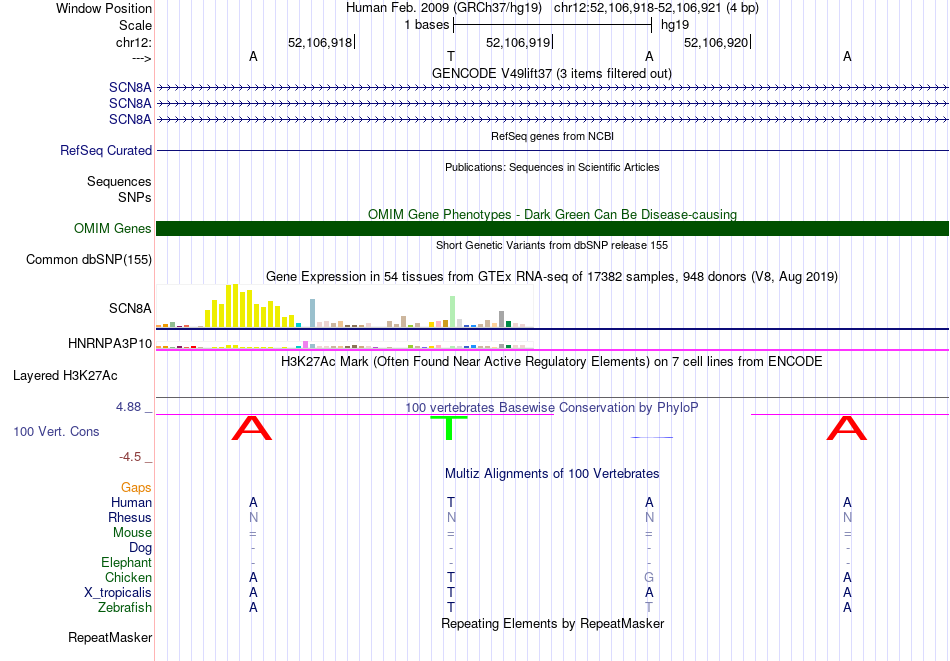Click the H3K27Ac Mark track title
The width and height of the screenshot is (950, 661).
[x=552, y=362]
